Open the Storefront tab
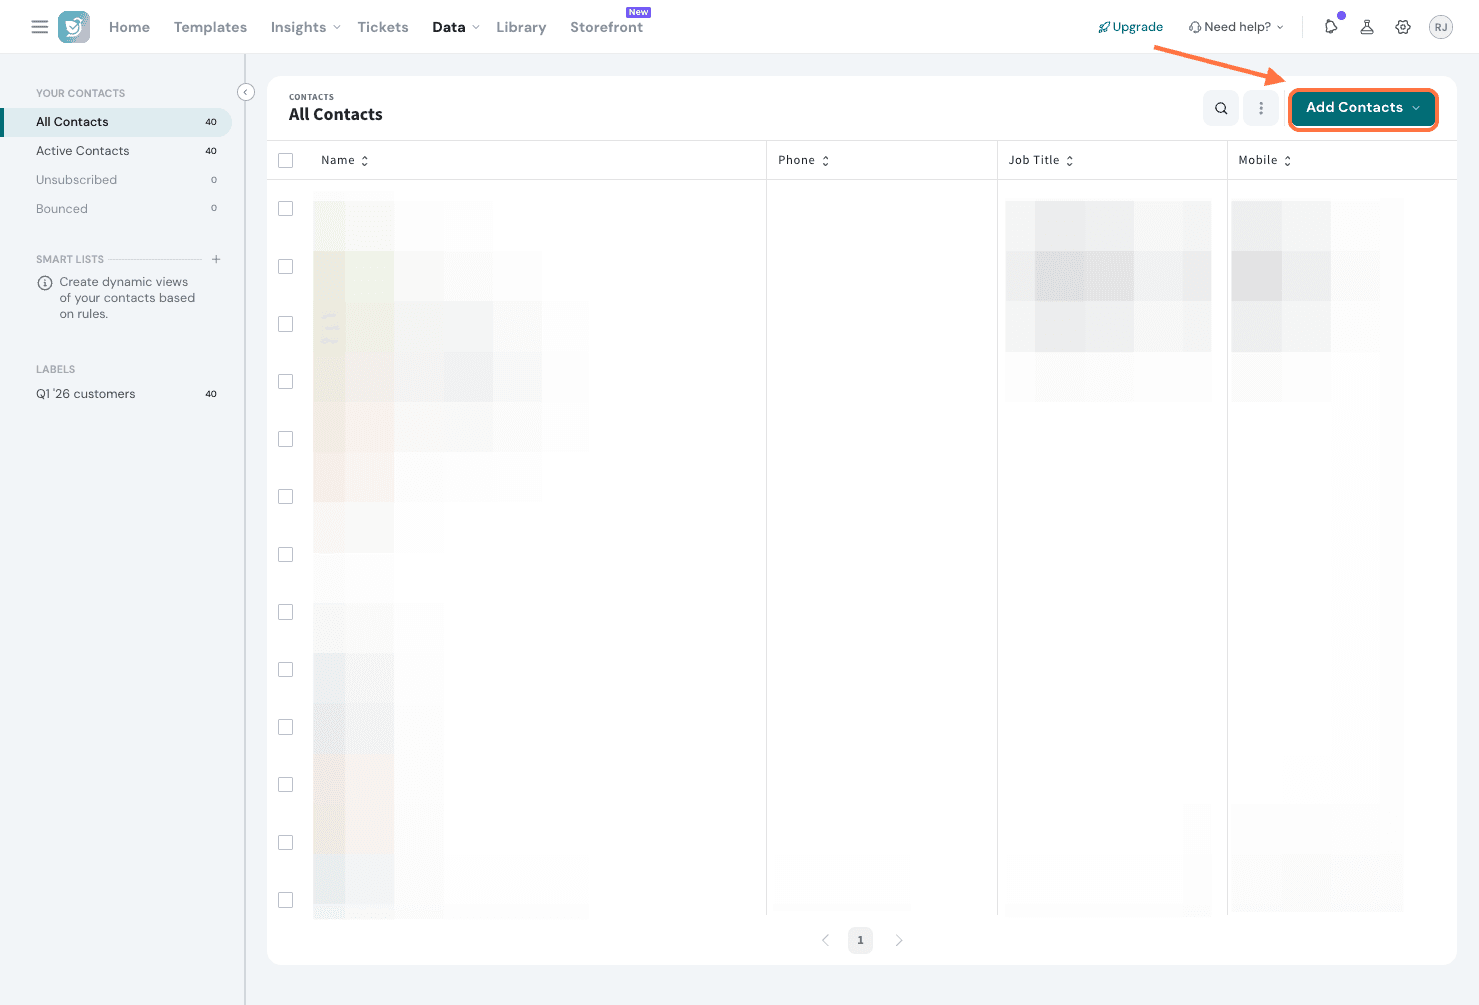Viewport: 1479px width, 1005px height. coord(606,27)
